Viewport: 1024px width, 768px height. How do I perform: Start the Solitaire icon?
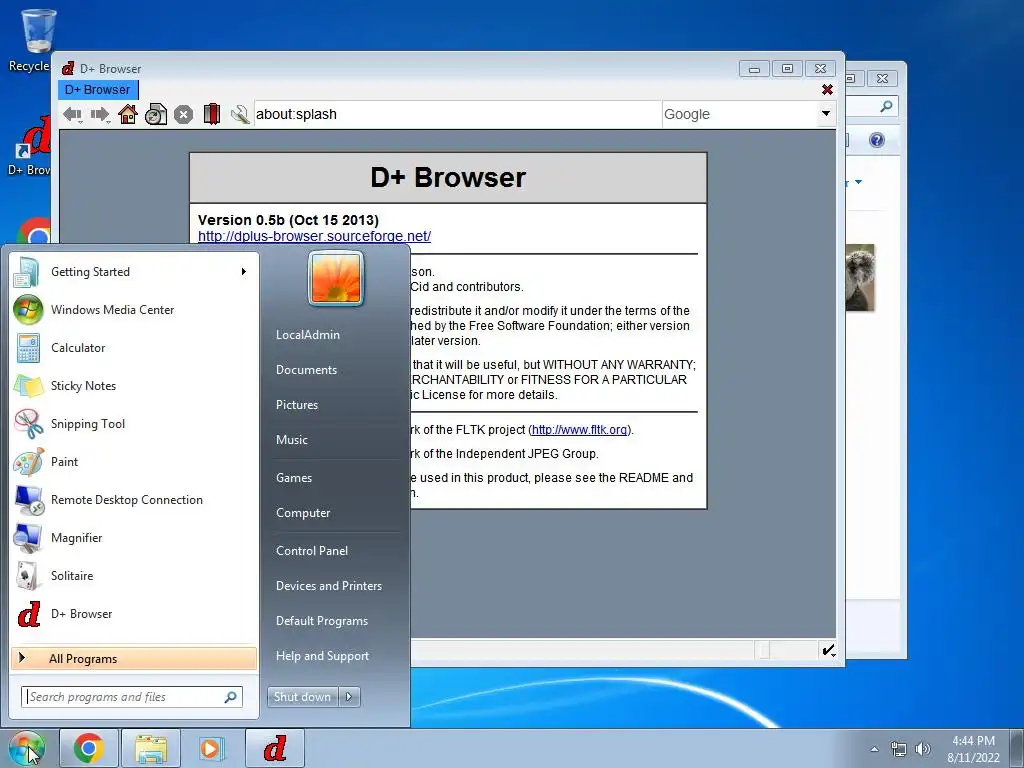tap(28, 575)
